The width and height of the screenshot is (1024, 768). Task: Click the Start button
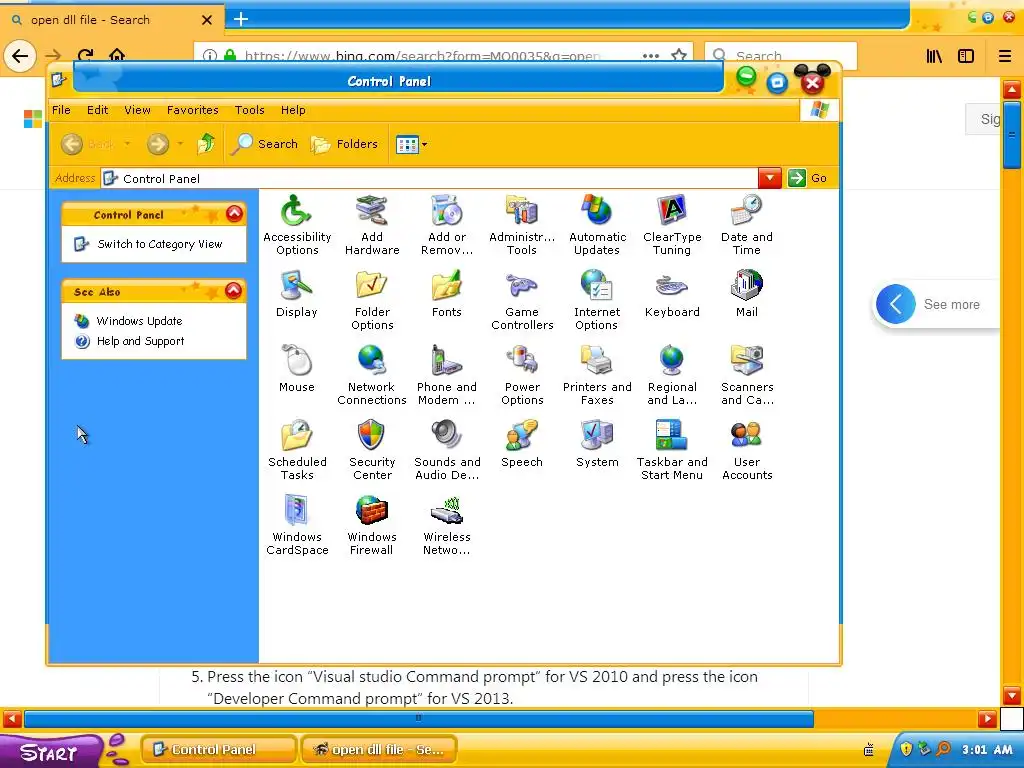point(50,751)
